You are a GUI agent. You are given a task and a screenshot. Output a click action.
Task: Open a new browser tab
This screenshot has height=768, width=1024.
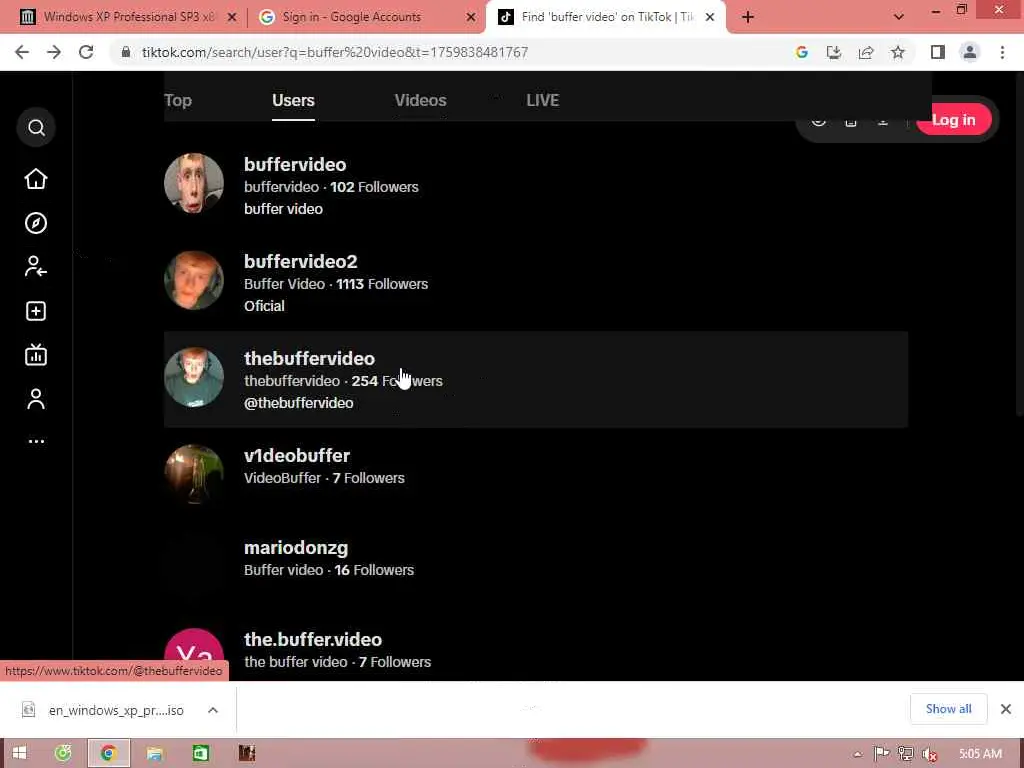point(748,17)
